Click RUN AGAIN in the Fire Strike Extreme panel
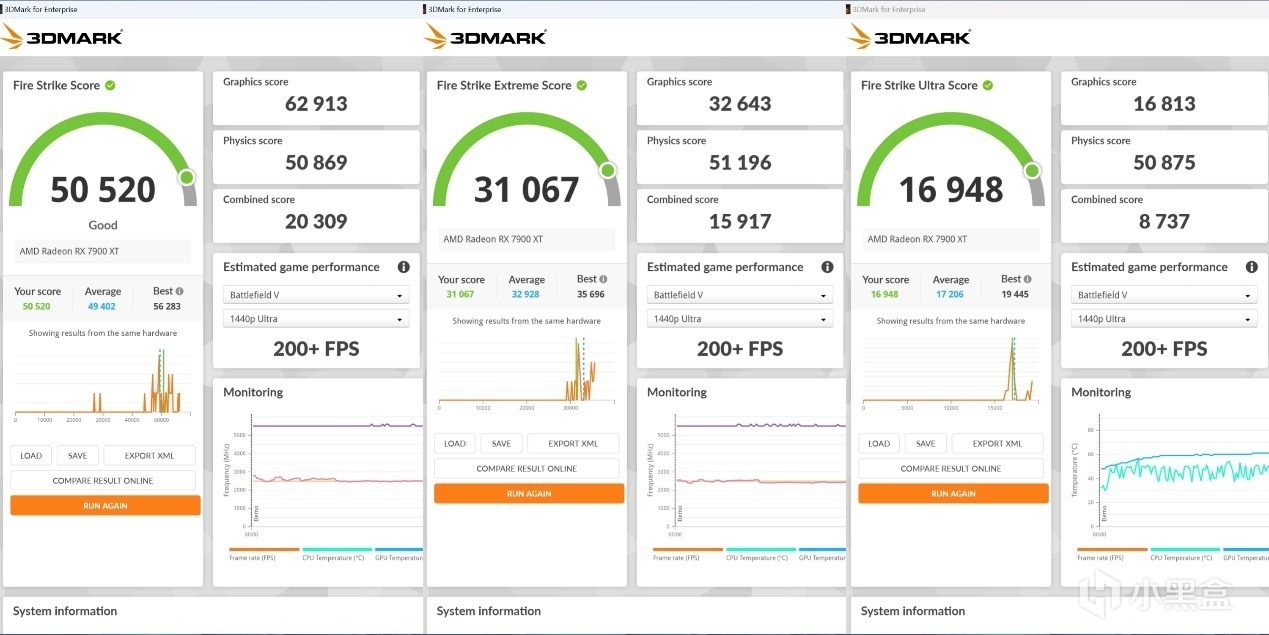The image size is (1269, 635). click(529, 494)
